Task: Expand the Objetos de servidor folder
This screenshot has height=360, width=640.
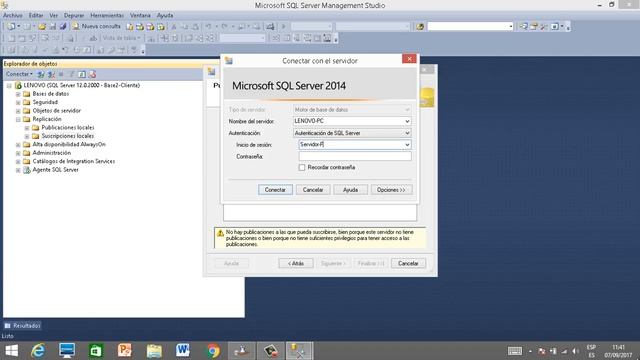Action: click(x=18, y=111)
